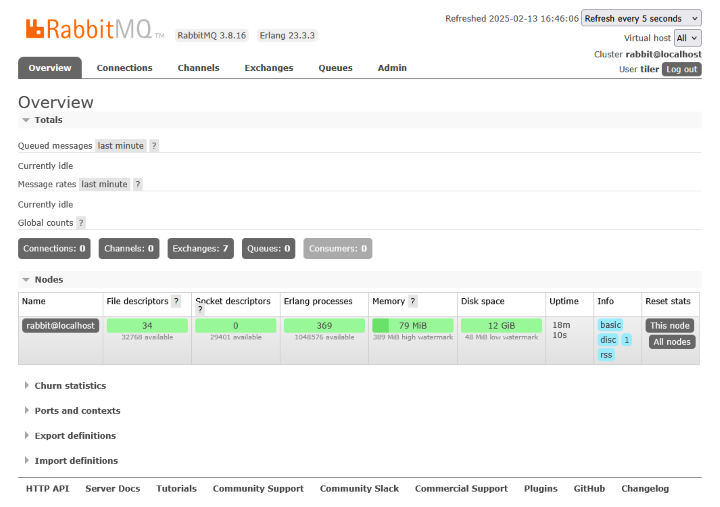Reset stats for This node
The width and height of the screenshot is (720, 507).
click(x=669, y=326)
